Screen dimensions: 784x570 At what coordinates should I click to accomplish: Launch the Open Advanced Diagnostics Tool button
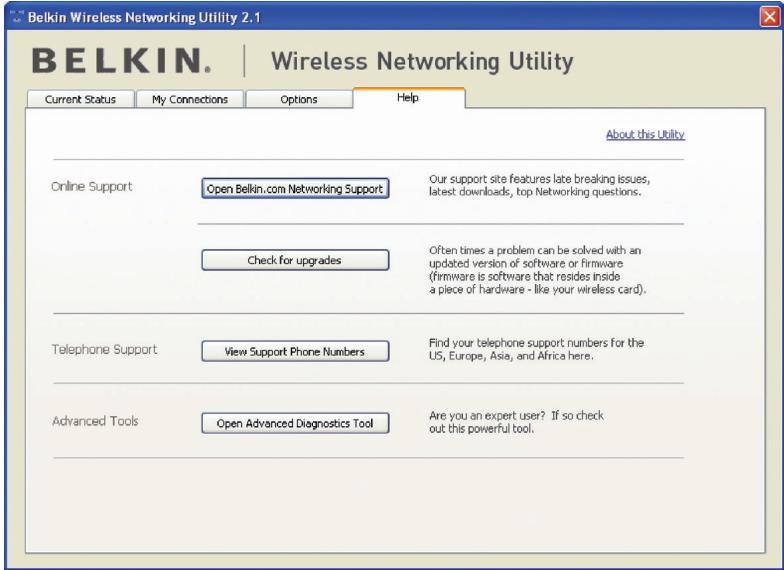click(295, 423)
